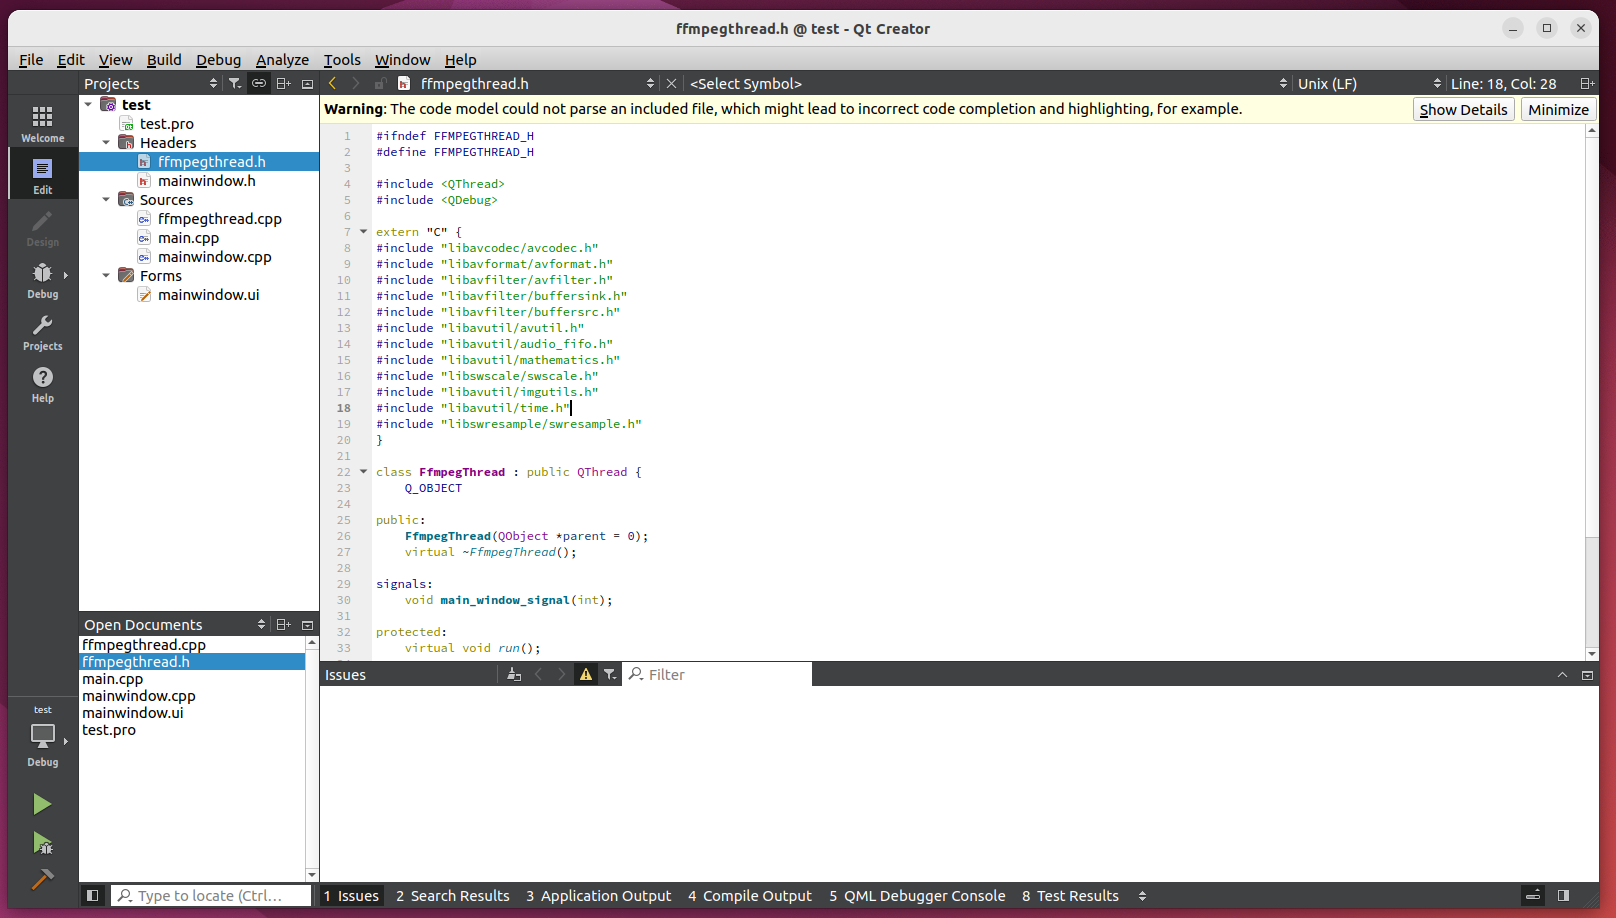Open Projects mode wrench icon
The width and height of the screenshot is (1616, 918).
coord(42,332)
